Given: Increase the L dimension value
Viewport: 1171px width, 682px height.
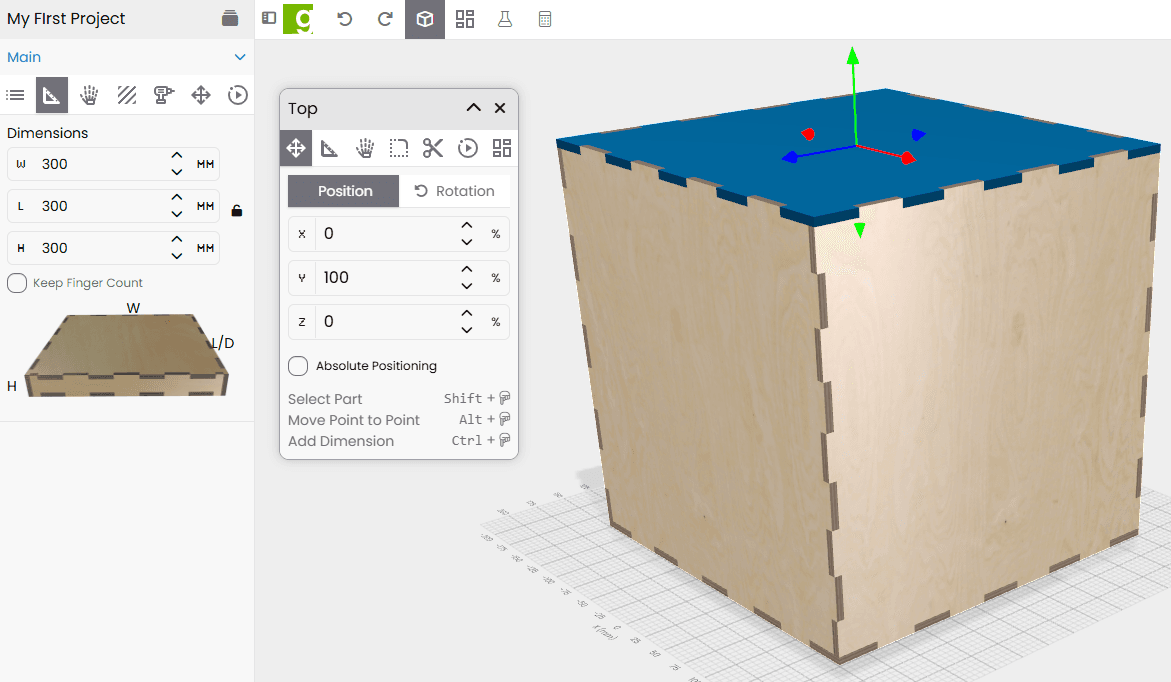Looking at the screenshot, I should [x=177, y=198].
